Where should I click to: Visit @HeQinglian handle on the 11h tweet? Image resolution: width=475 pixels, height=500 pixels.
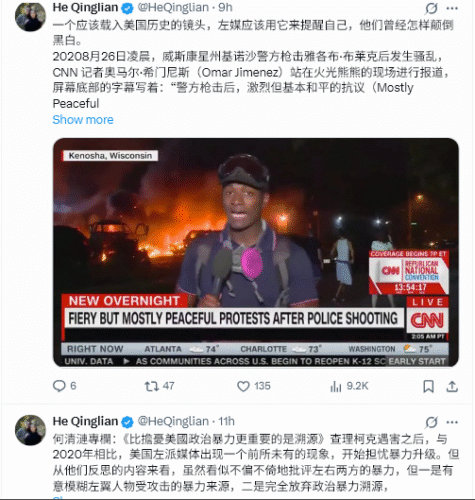point(173,421)
